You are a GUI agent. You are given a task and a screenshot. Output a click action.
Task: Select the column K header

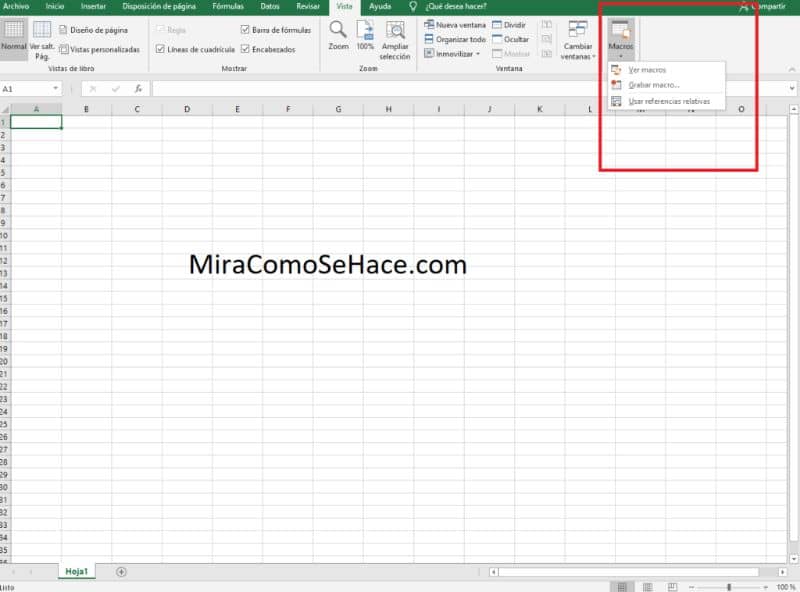click(x=540, y=109)
